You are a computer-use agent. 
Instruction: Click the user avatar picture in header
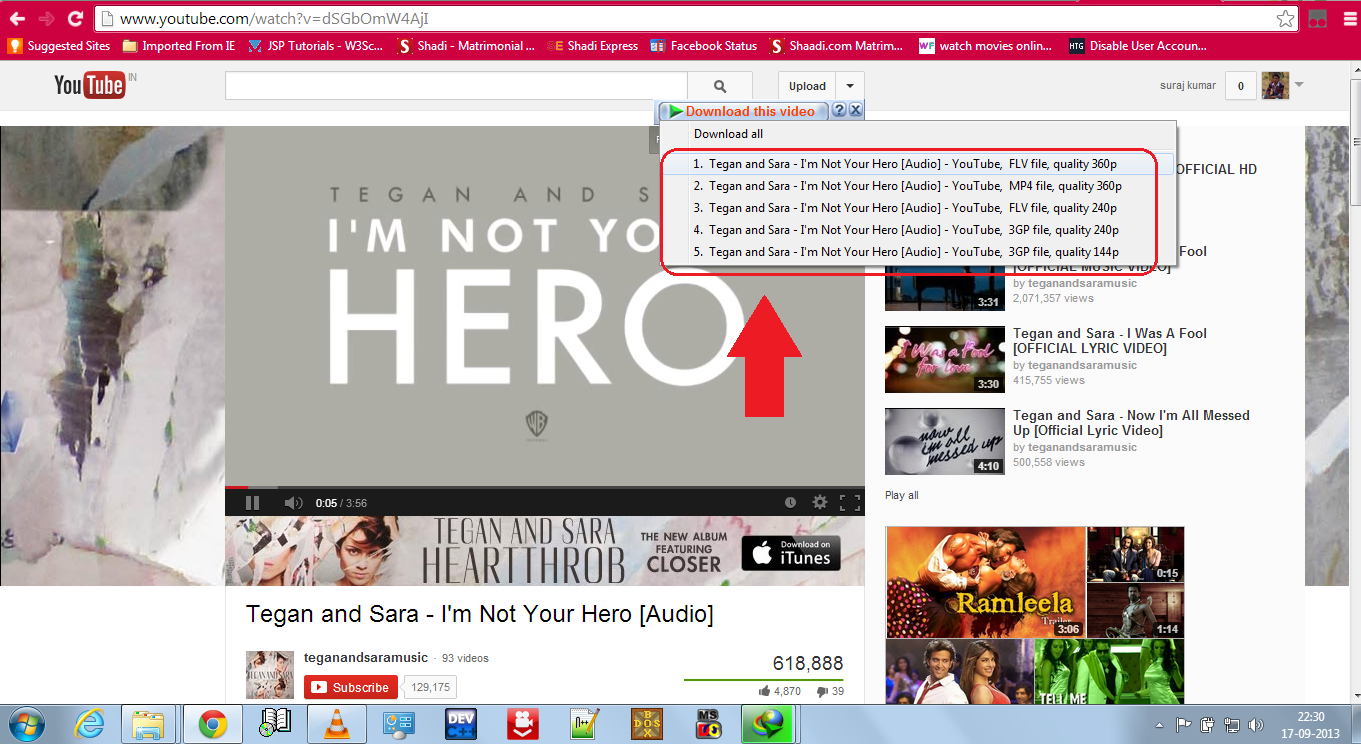click(x=1275, y=86)
